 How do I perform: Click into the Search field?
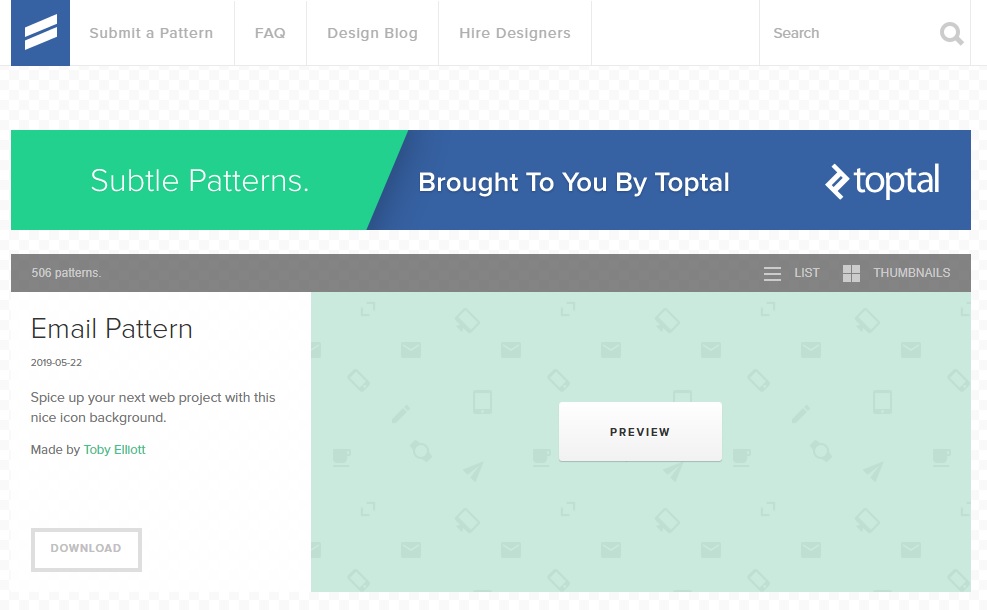850,33
